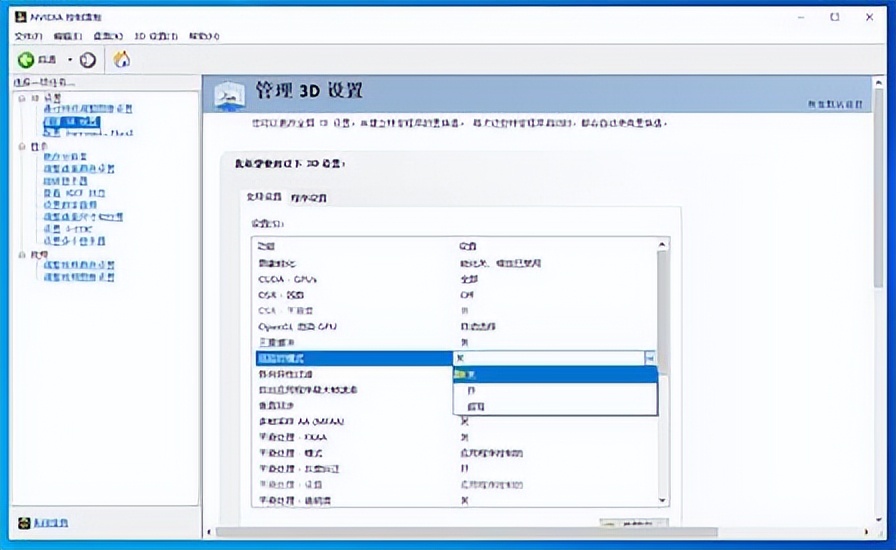Click the horizontal scrollbar right arrow
The height and width of the screenshot is (550, 896).
point(866,532)
